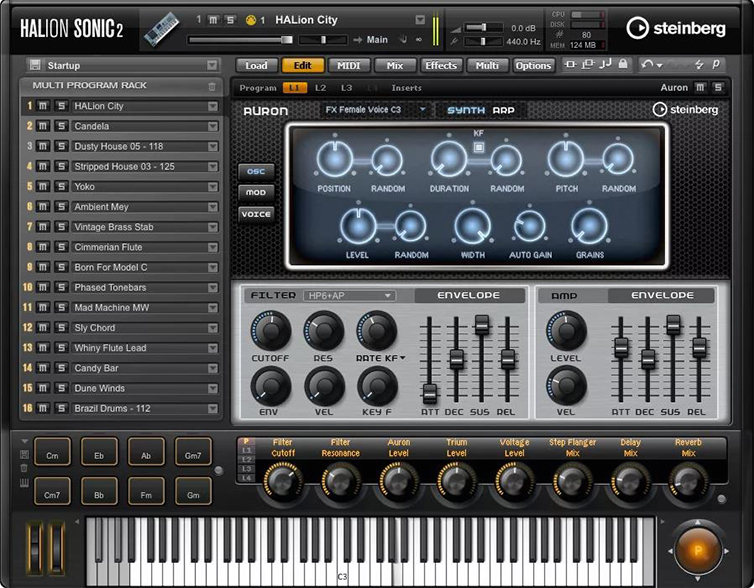Mute slot 2 Candela
Viewport: 754px width, 588px height.
pos(43,126)
